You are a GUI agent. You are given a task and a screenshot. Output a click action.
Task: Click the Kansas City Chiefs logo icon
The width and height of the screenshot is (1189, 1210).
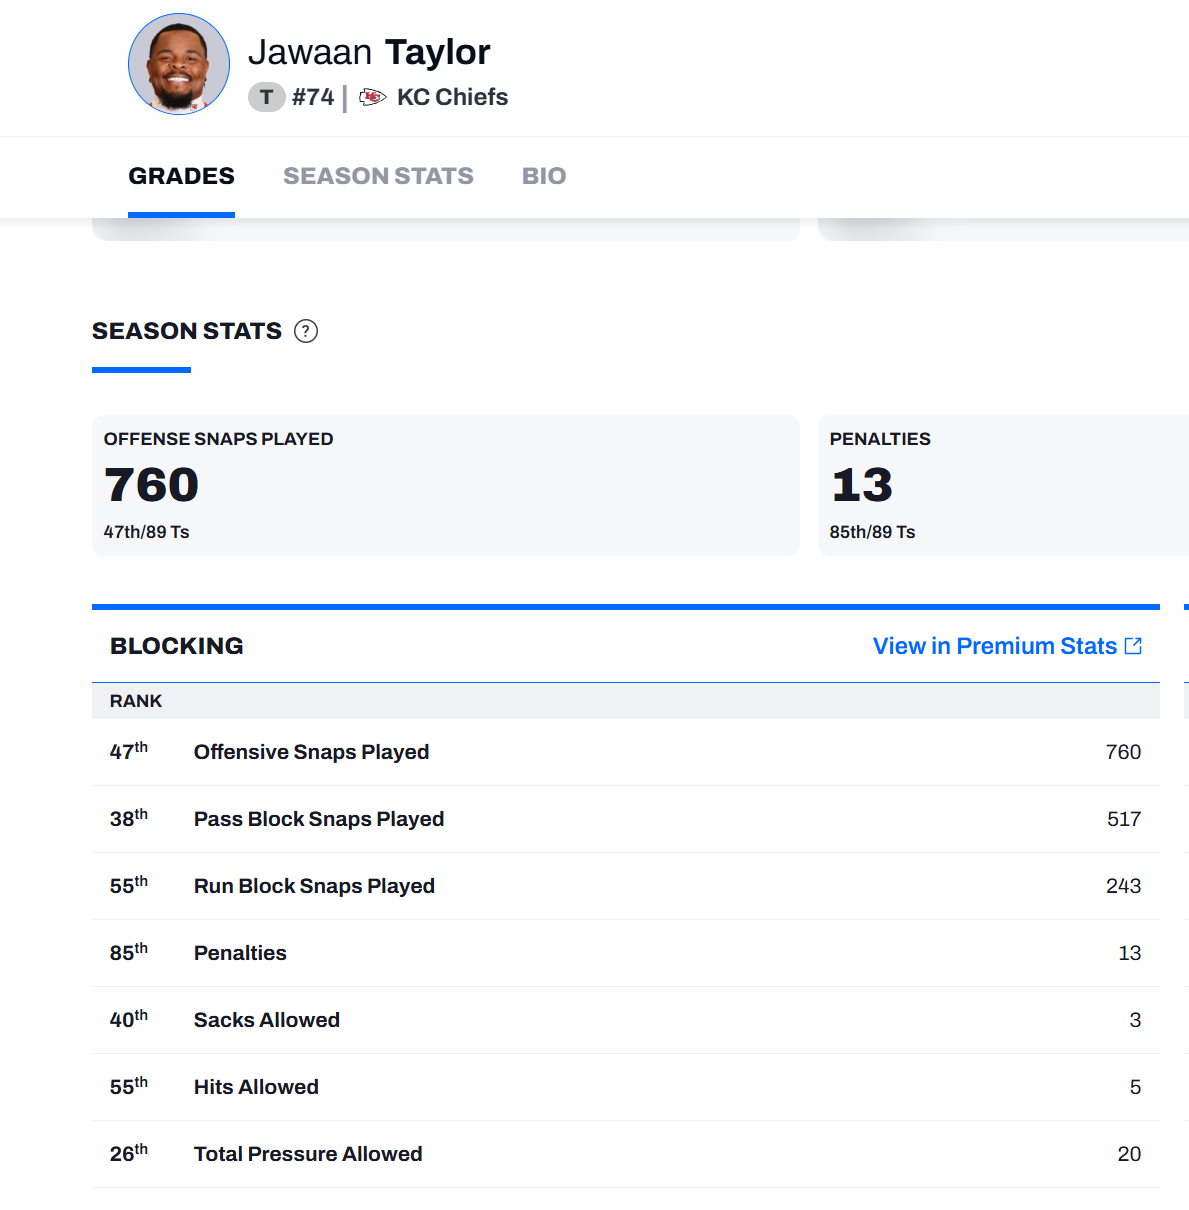click(x=372, y=97)
